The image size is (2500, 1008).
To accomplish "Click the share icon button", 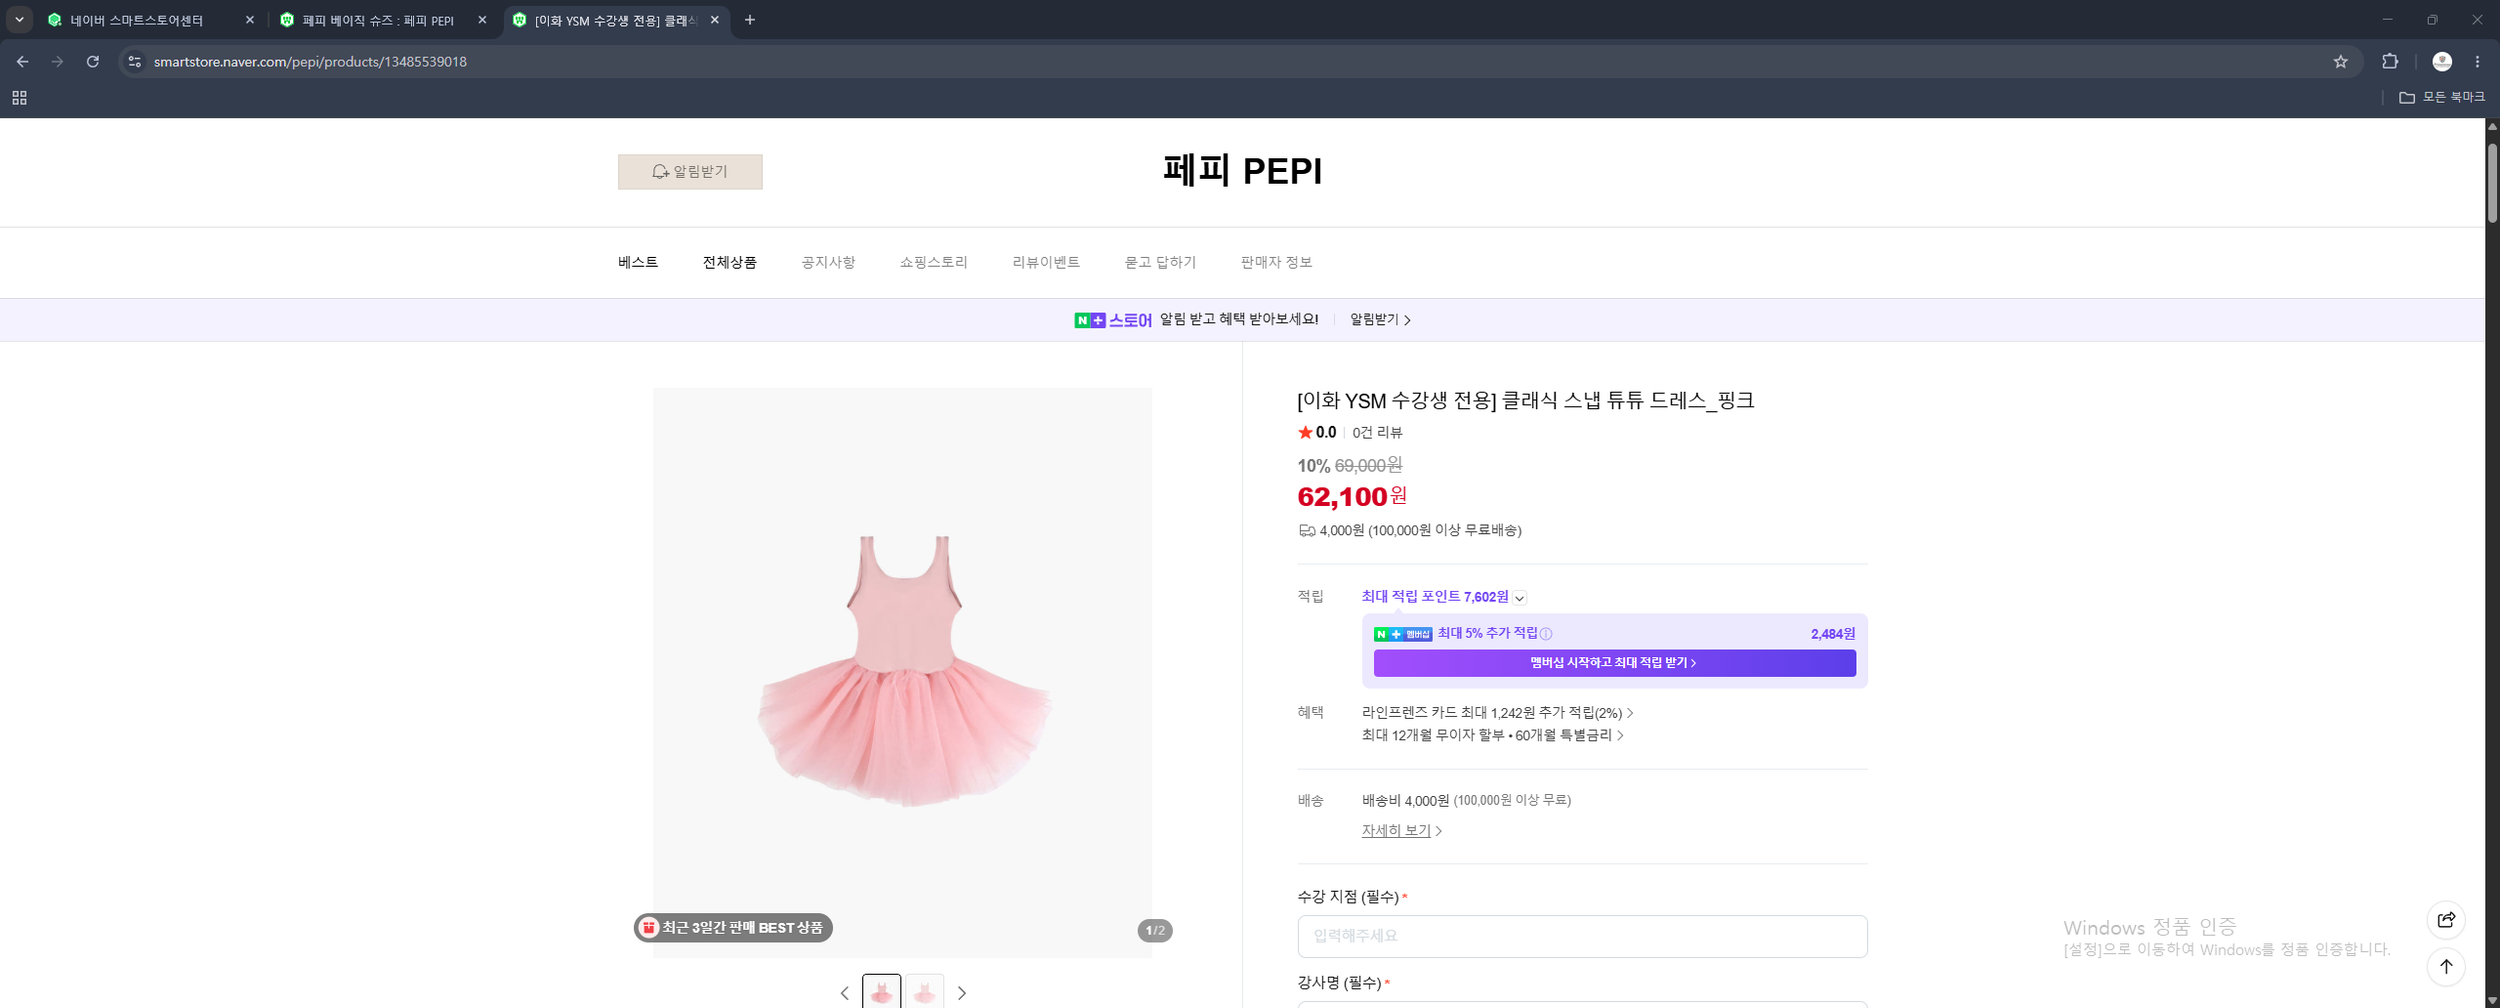I will point(2446,920).
